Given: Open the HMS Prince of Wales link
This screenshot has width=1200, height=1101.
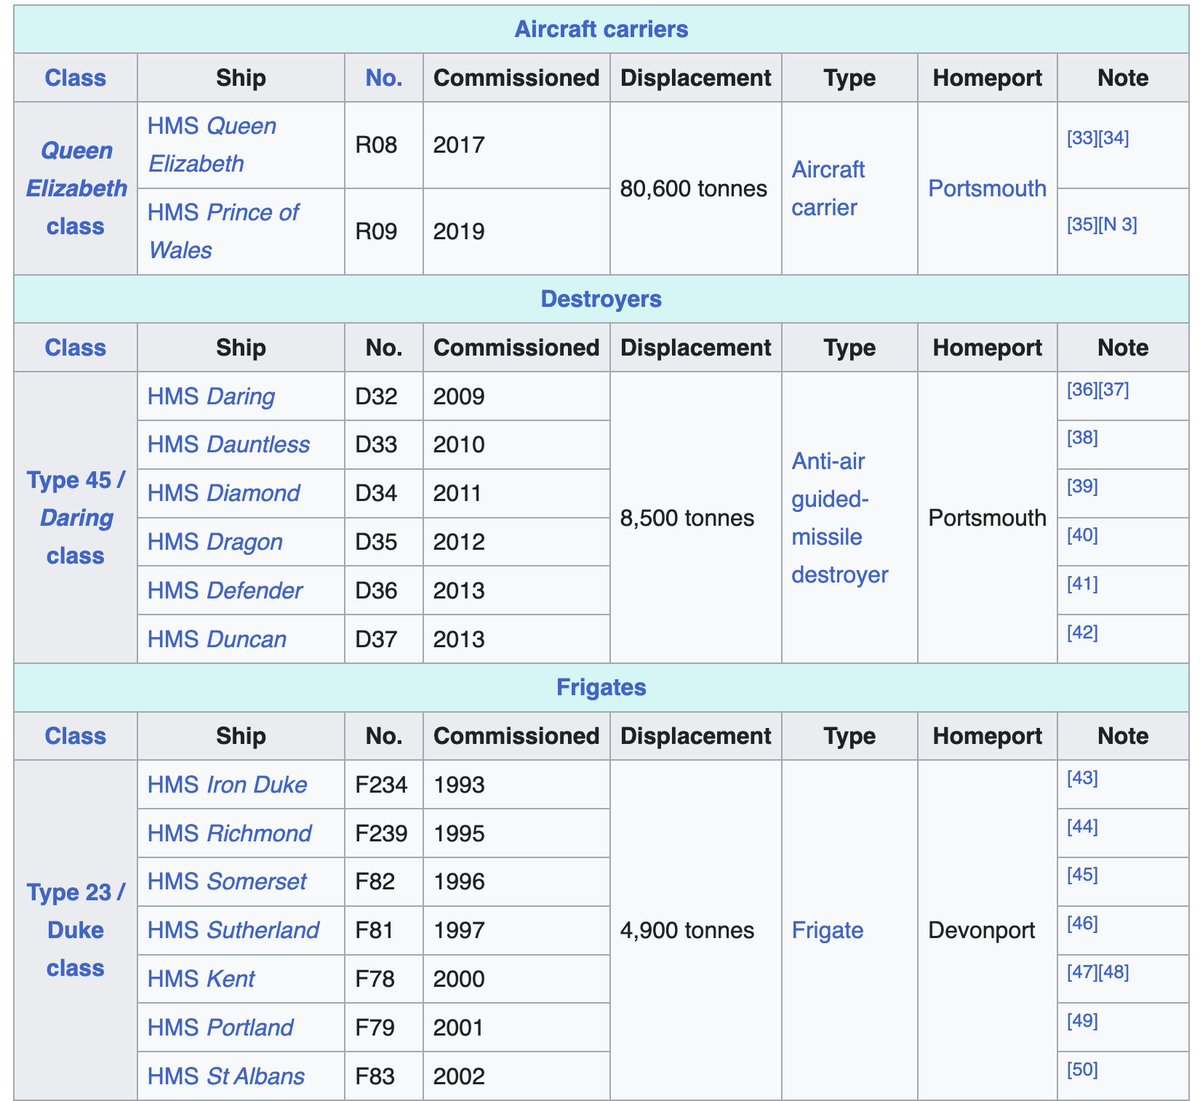Looking at the screenshot, I should (x=223, y=231).
